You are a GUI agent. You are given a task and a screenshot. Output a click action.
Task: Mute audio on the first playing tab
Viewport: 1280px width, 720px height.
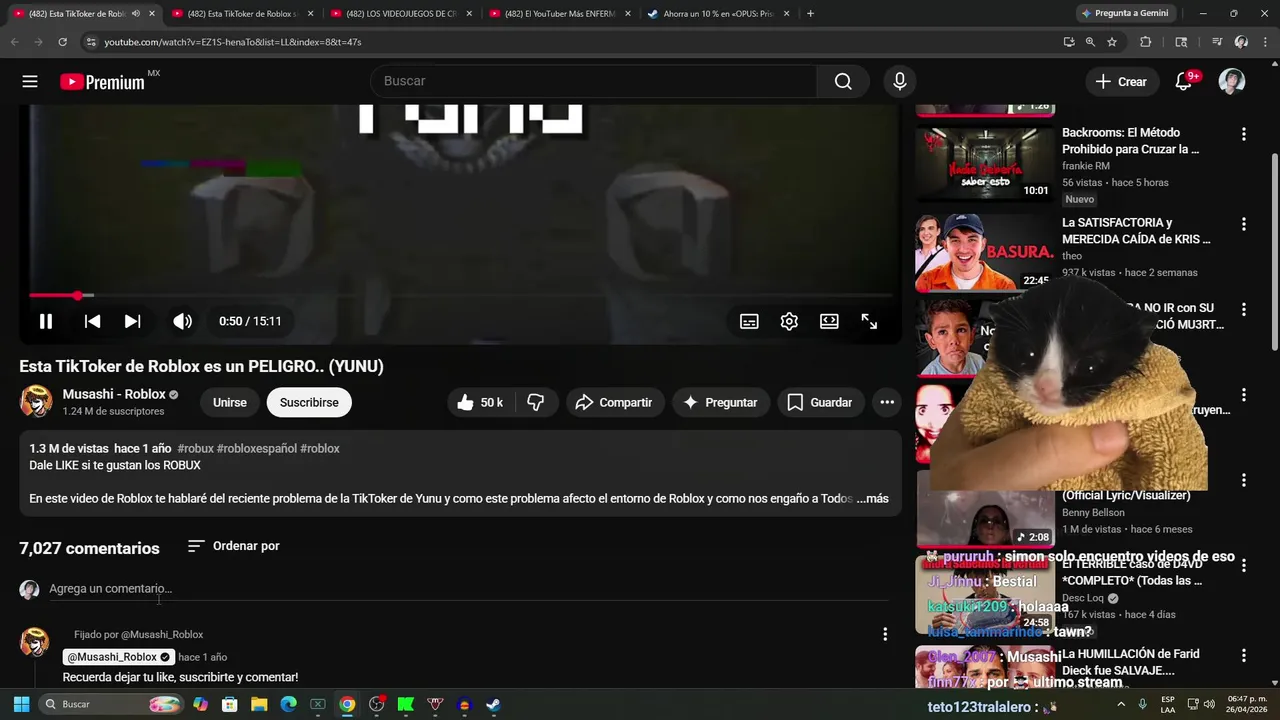click(136, 14)
